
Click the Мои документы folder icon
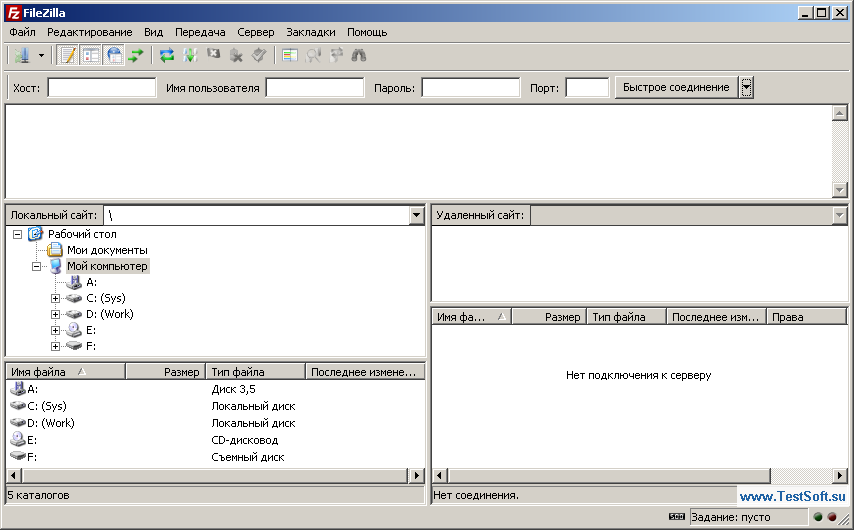click(x=55, y=250)
